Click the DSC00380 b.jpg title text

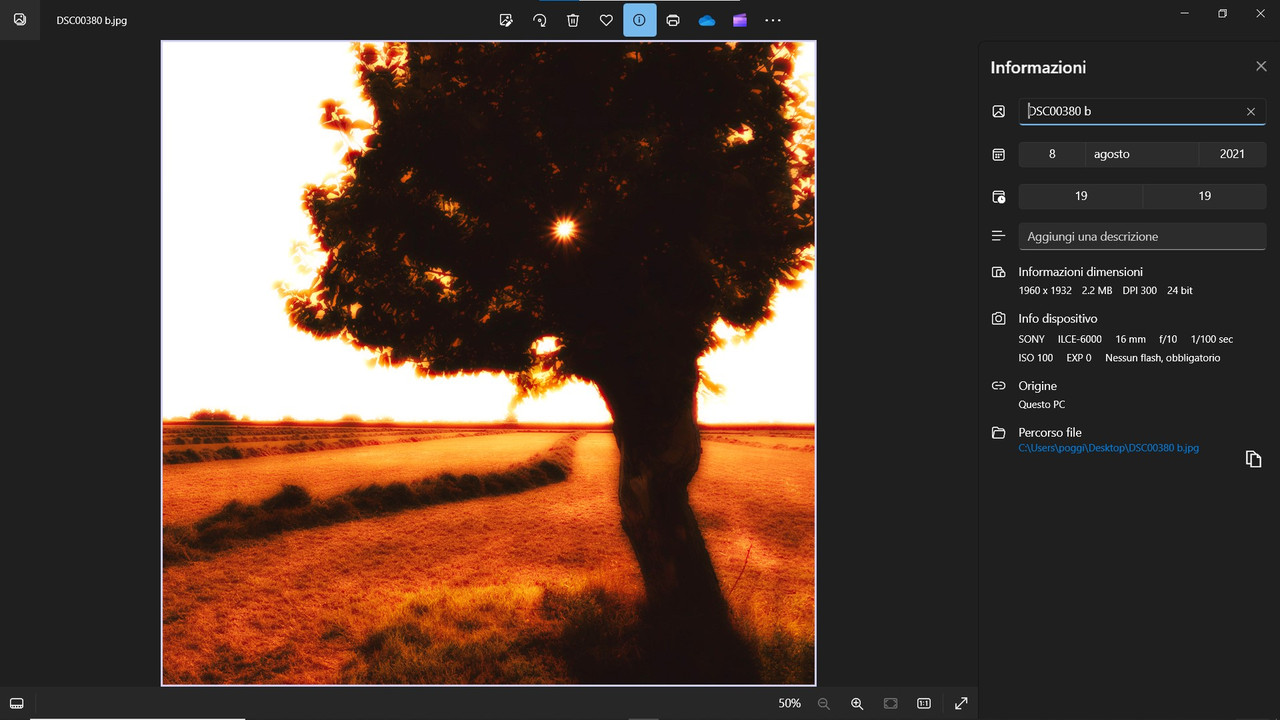point(92,20)
